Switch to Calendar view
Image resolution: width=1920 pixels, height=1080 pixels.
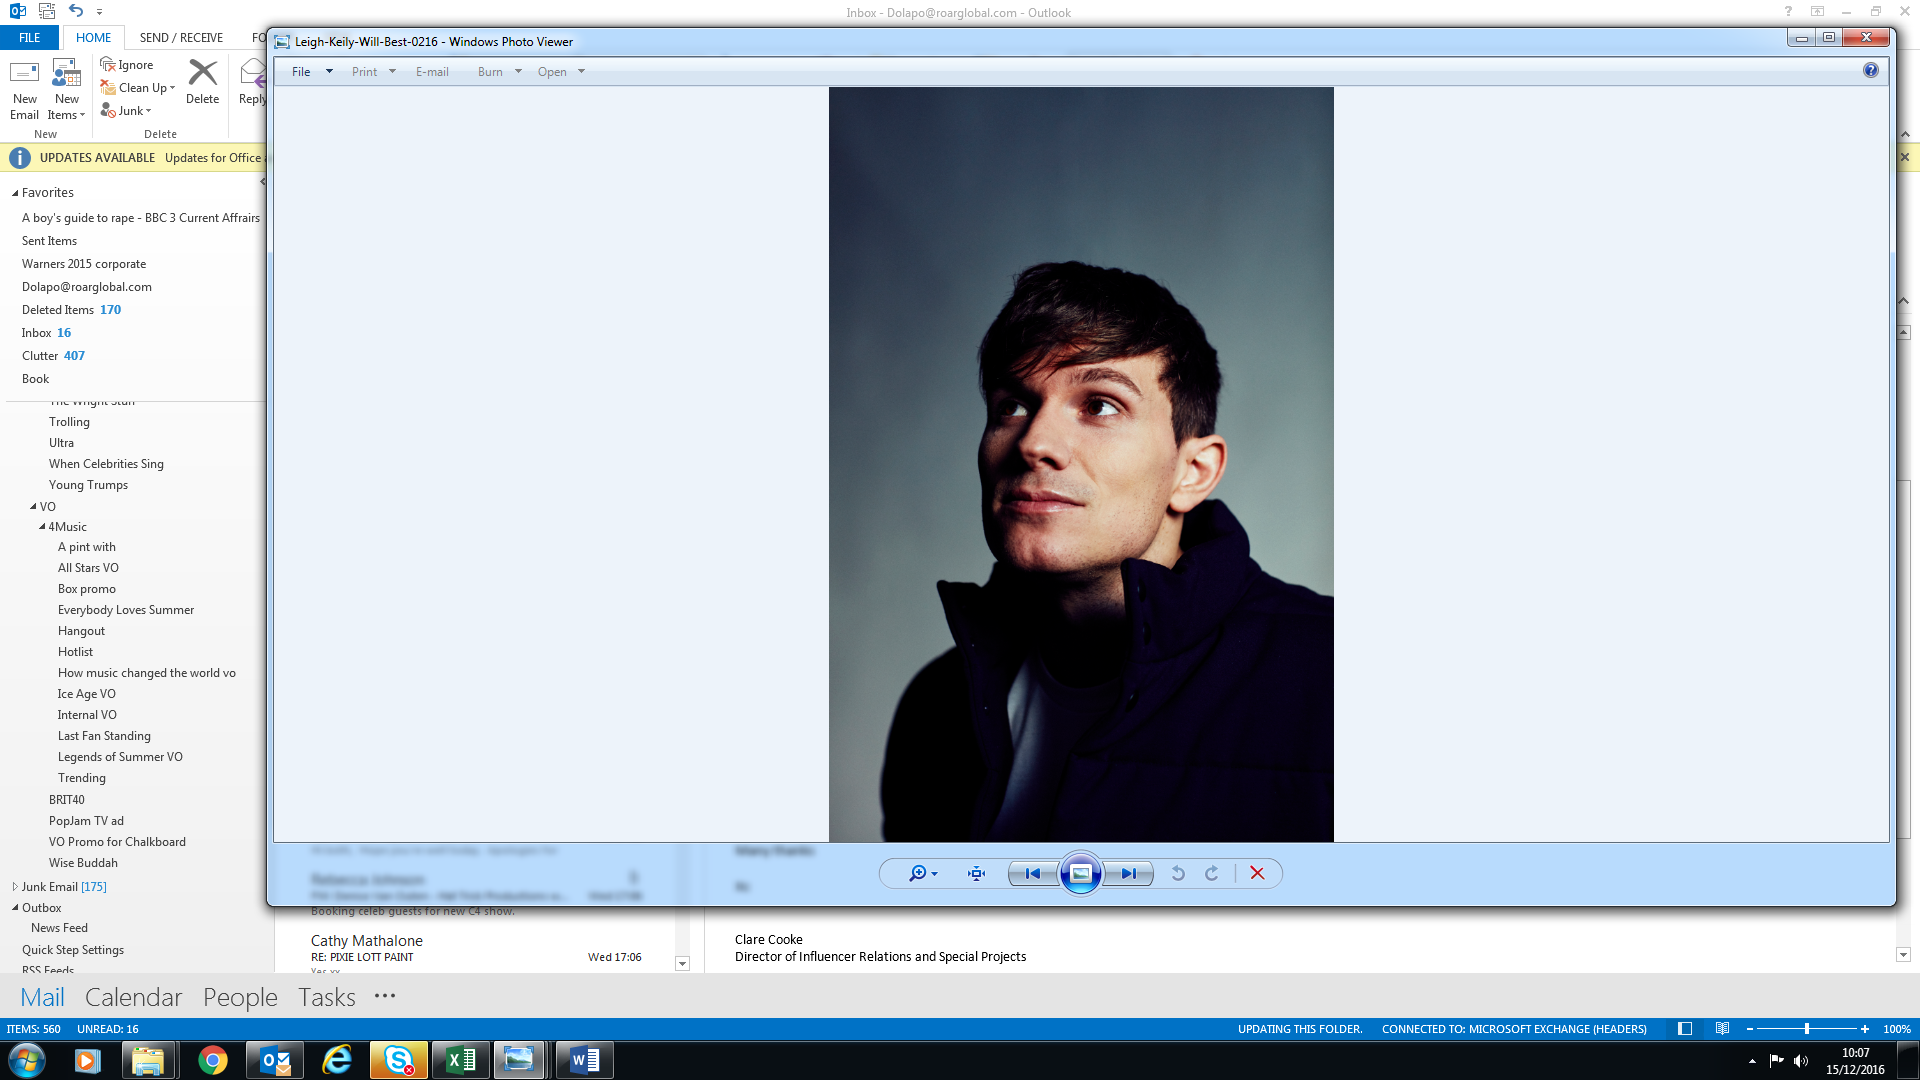tap(133, 997)
